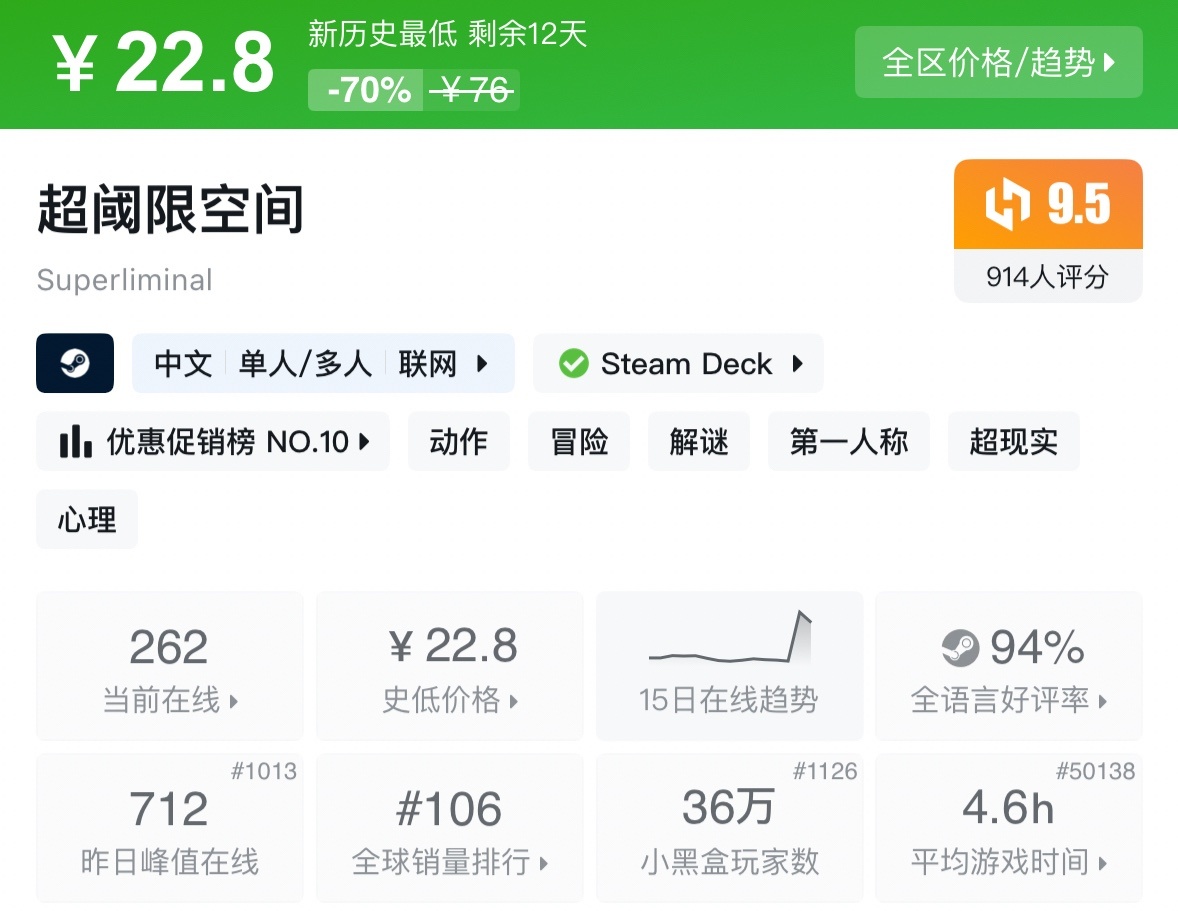Select the 动作 genre tag
Viewport: 1178px width, 911px height.
[459, 441]
